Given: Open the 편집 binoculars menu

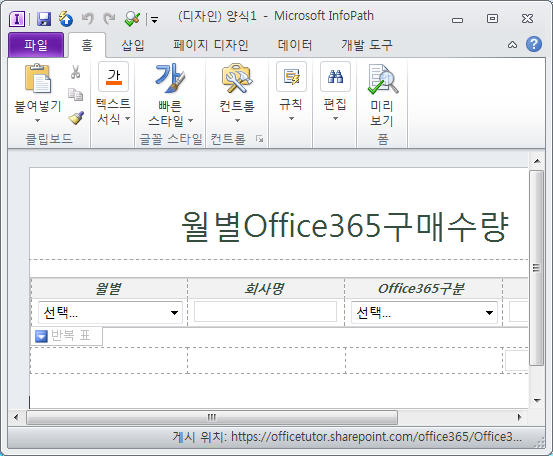Looking at the screenshot, I should pyautogui.click(x=335, y=92).
